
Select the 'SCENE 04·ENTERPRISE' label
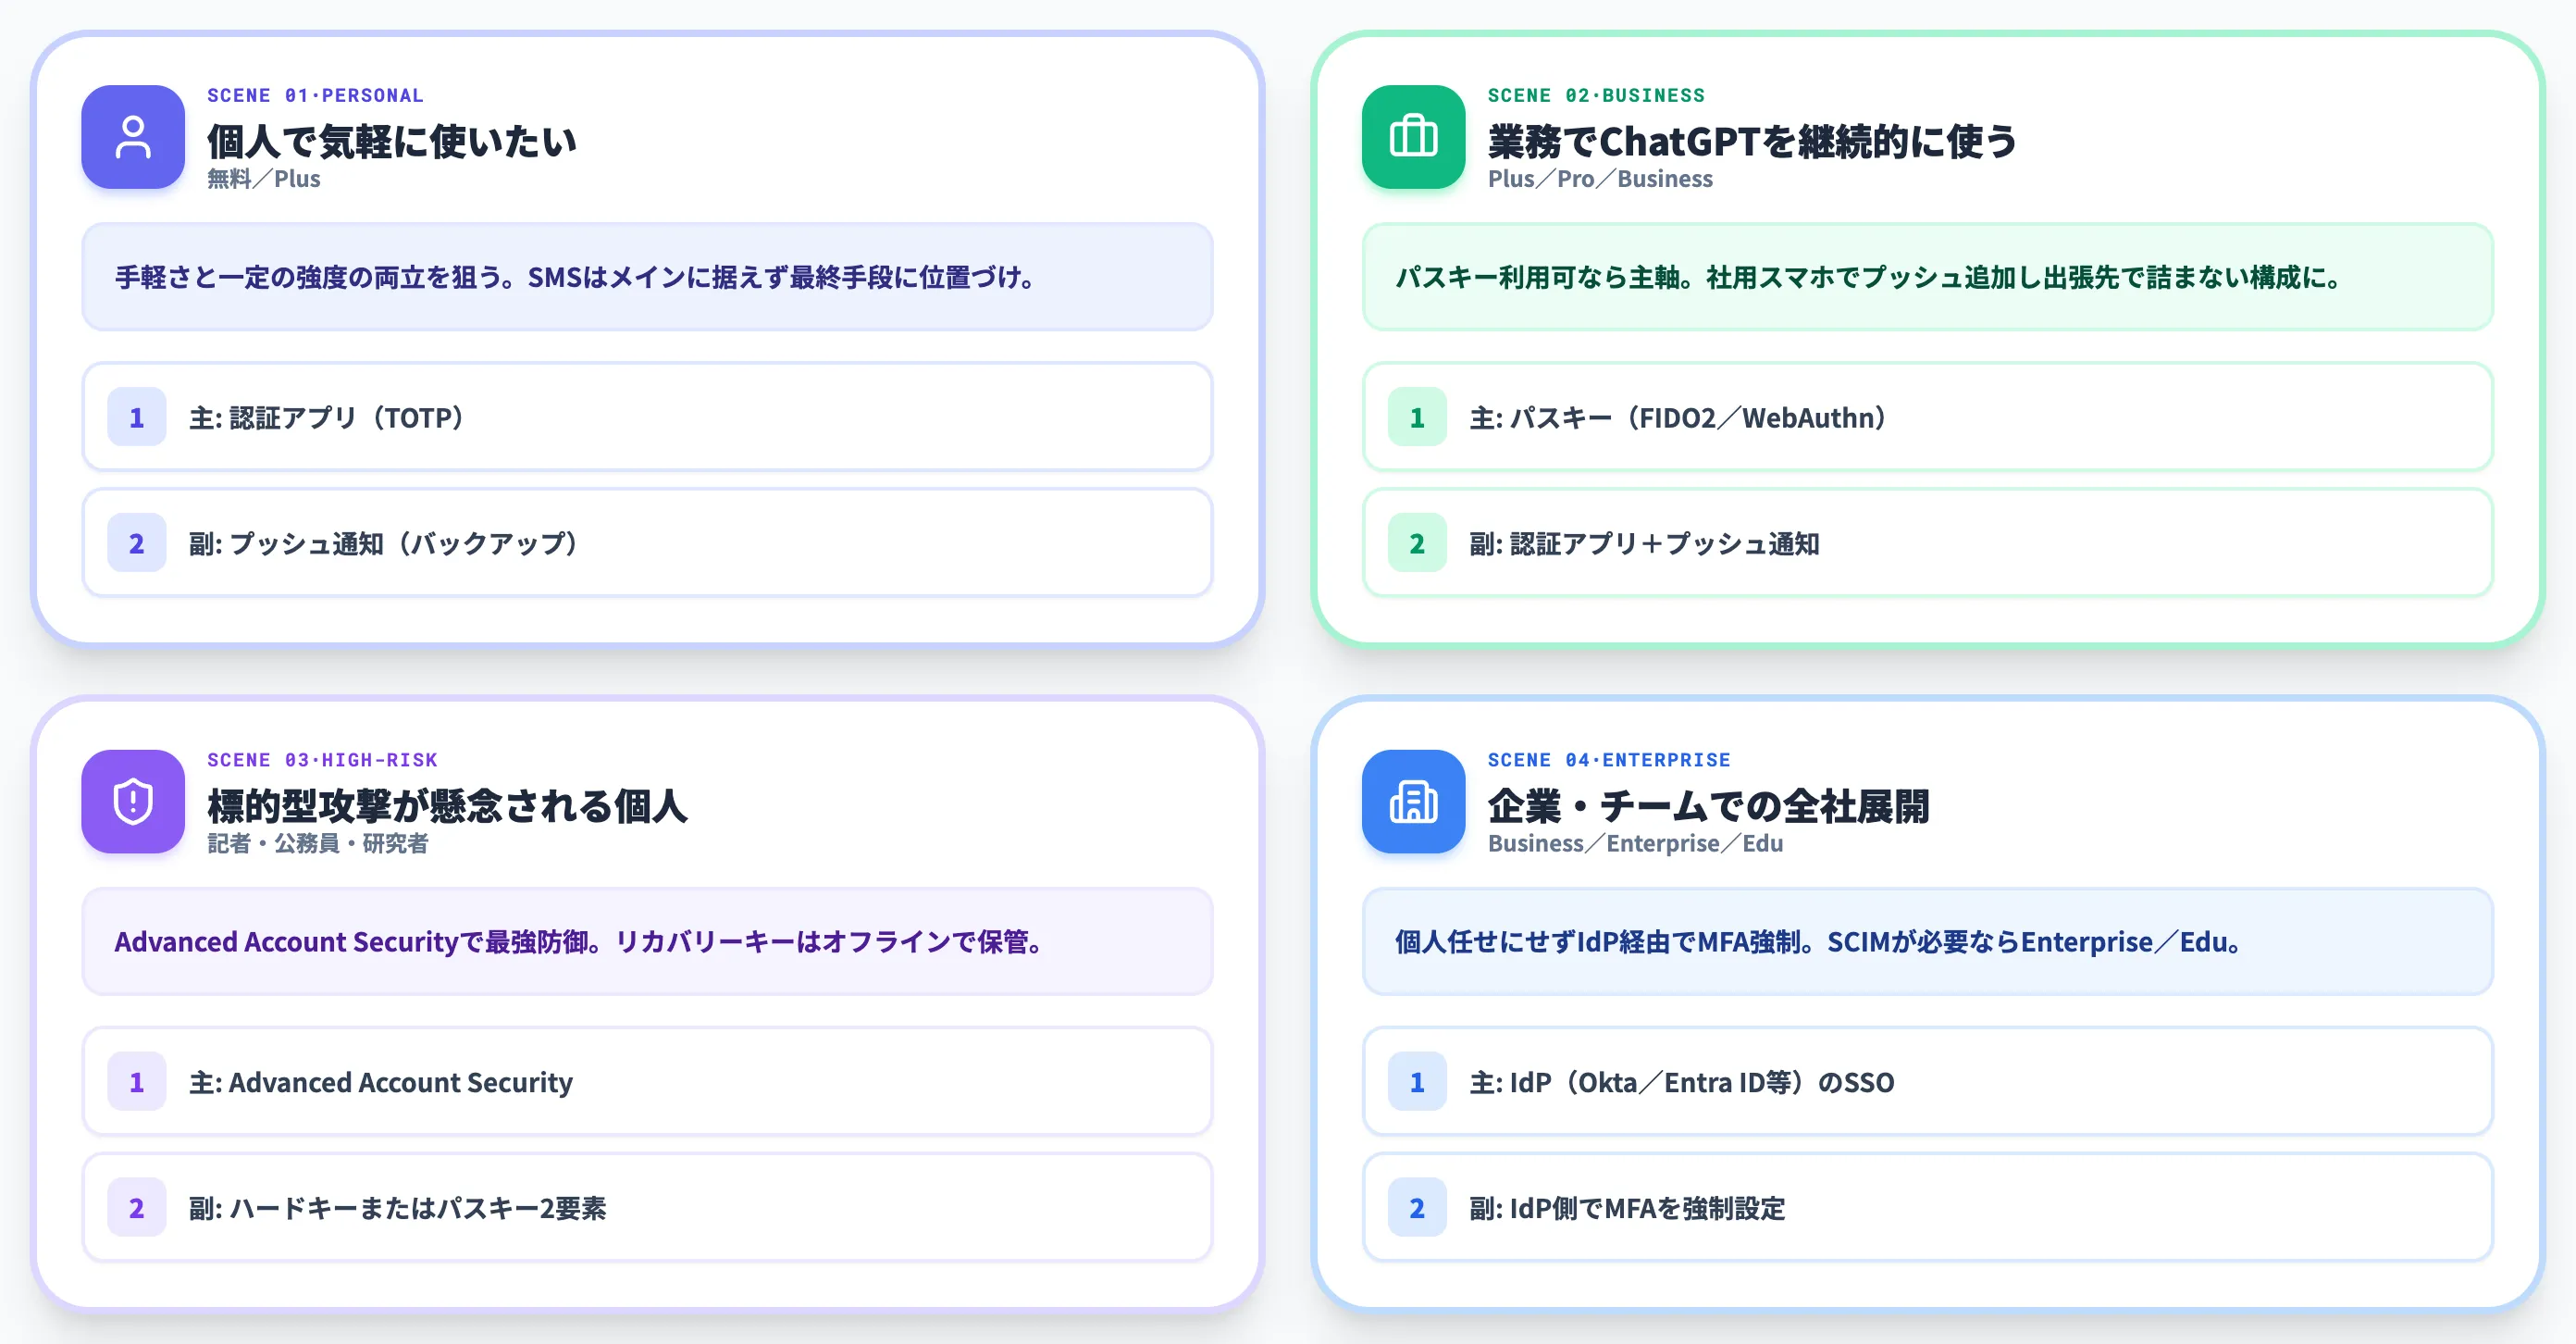point(1608,760)
